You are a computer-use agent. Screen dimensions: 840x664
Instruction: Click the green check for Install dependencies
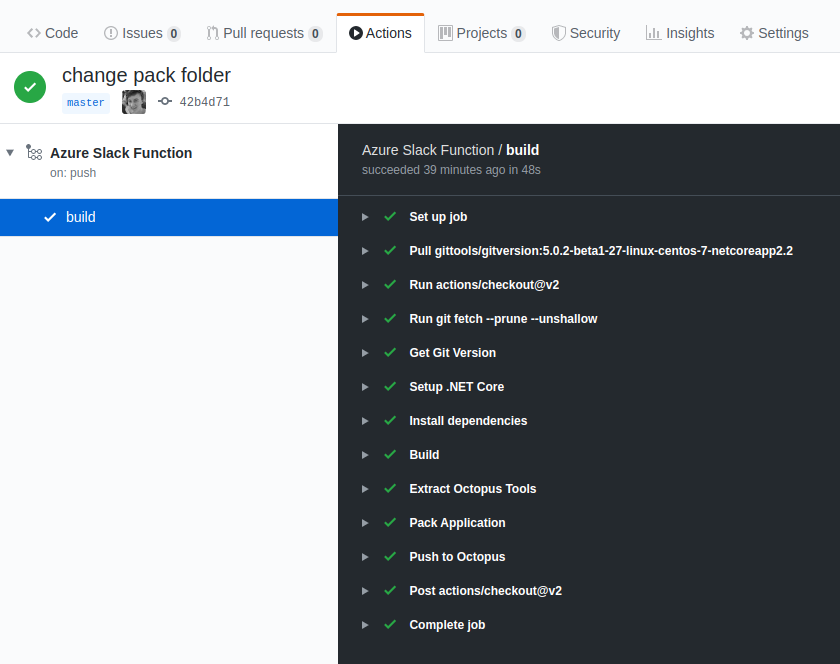pyautogui.click(x=390, y=420)
